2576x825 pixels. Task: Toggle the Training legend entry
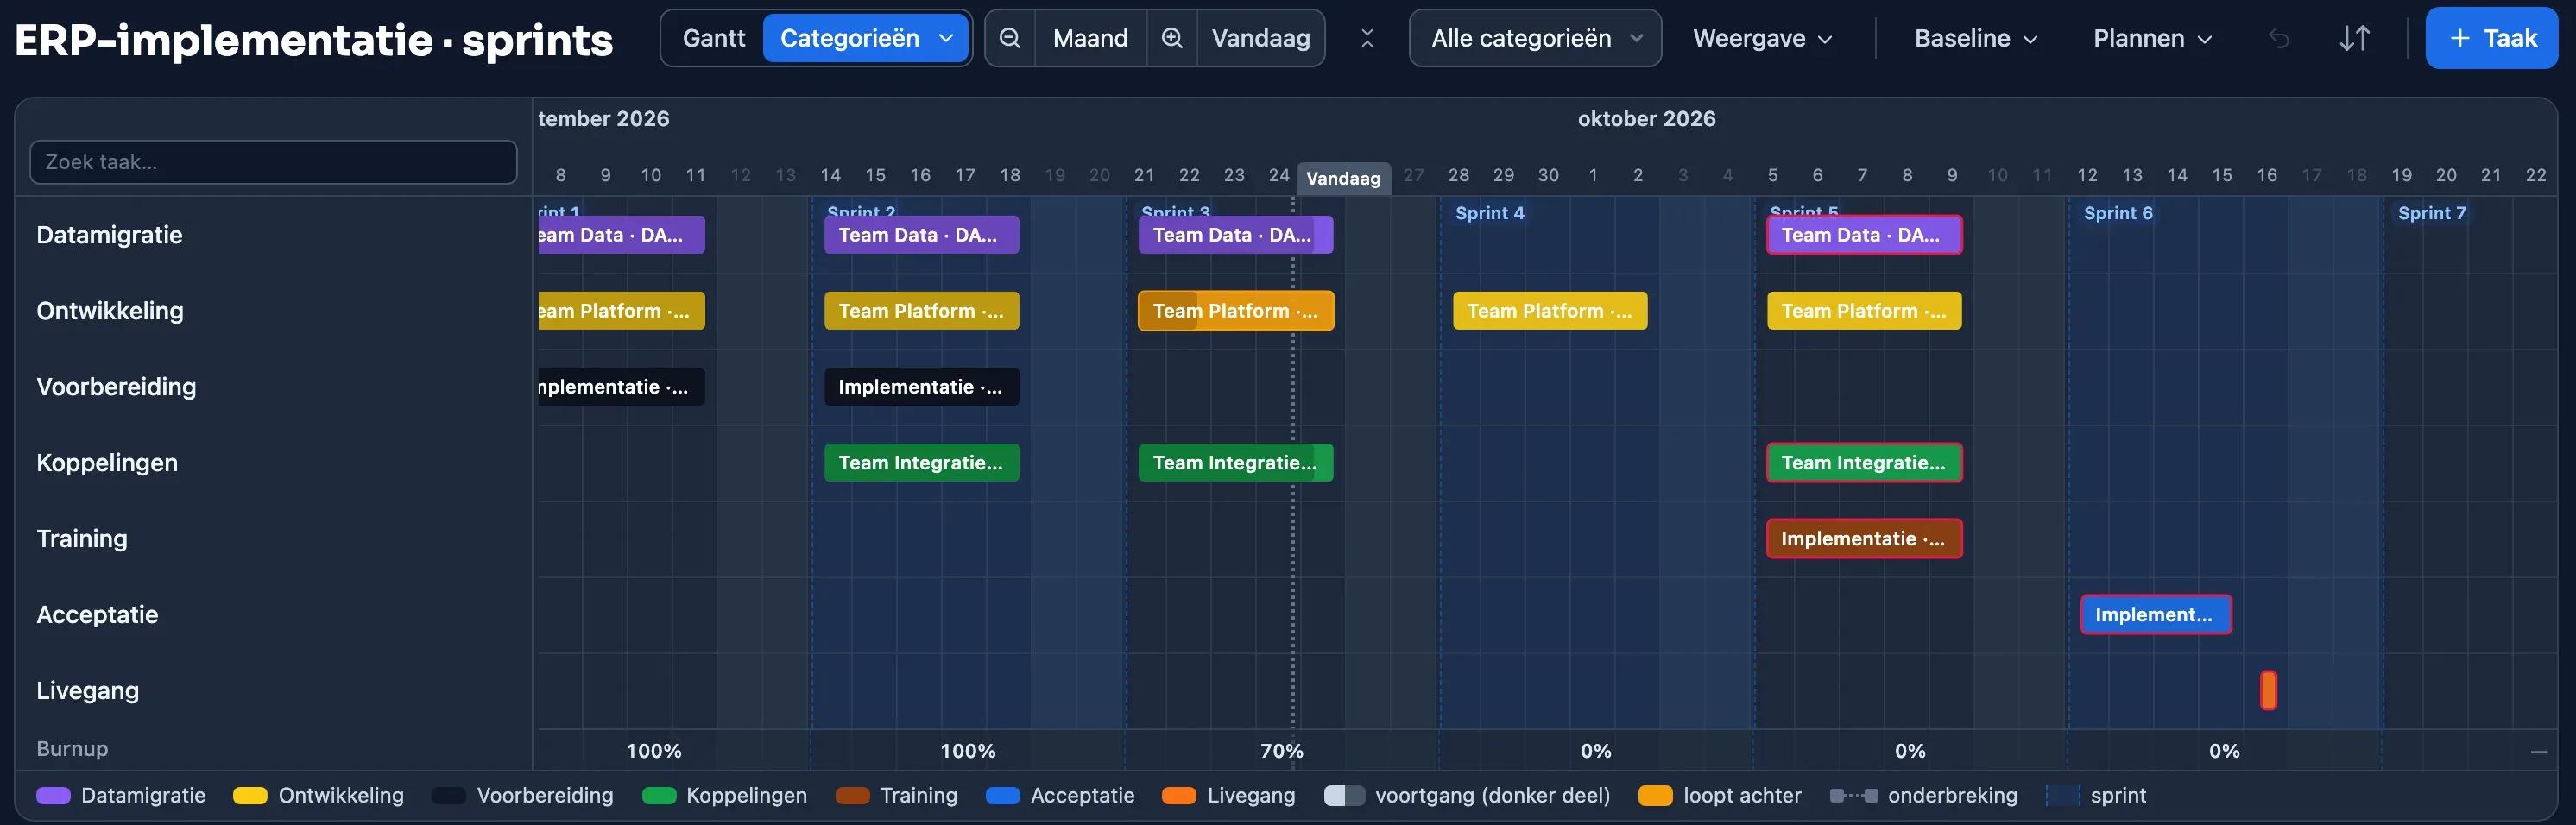[x=896, y=796]
